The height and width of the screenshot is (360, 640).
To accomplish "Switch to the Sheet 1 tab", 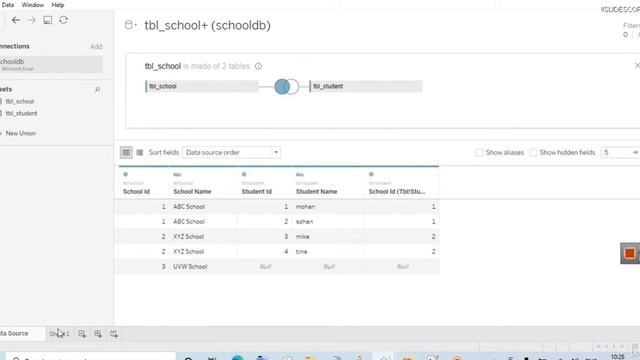I will pyautogui.click(x=59, y=334).
